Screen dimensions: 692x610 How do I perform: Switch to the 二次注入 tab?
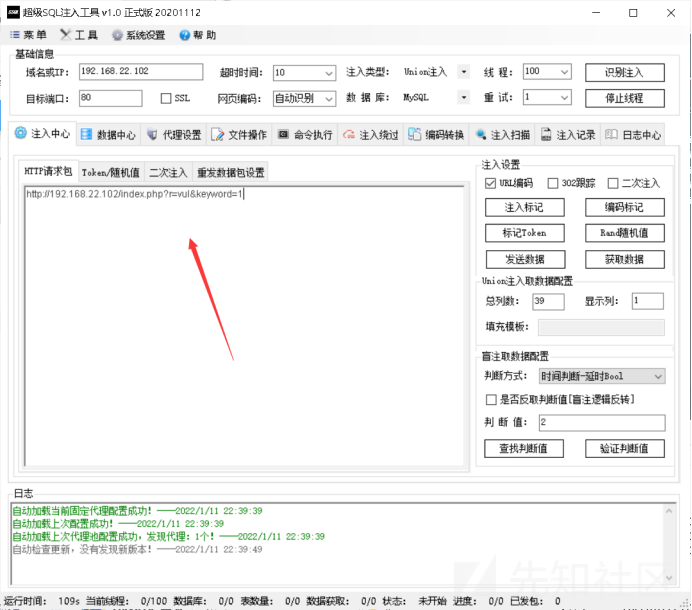coord(168,172)
